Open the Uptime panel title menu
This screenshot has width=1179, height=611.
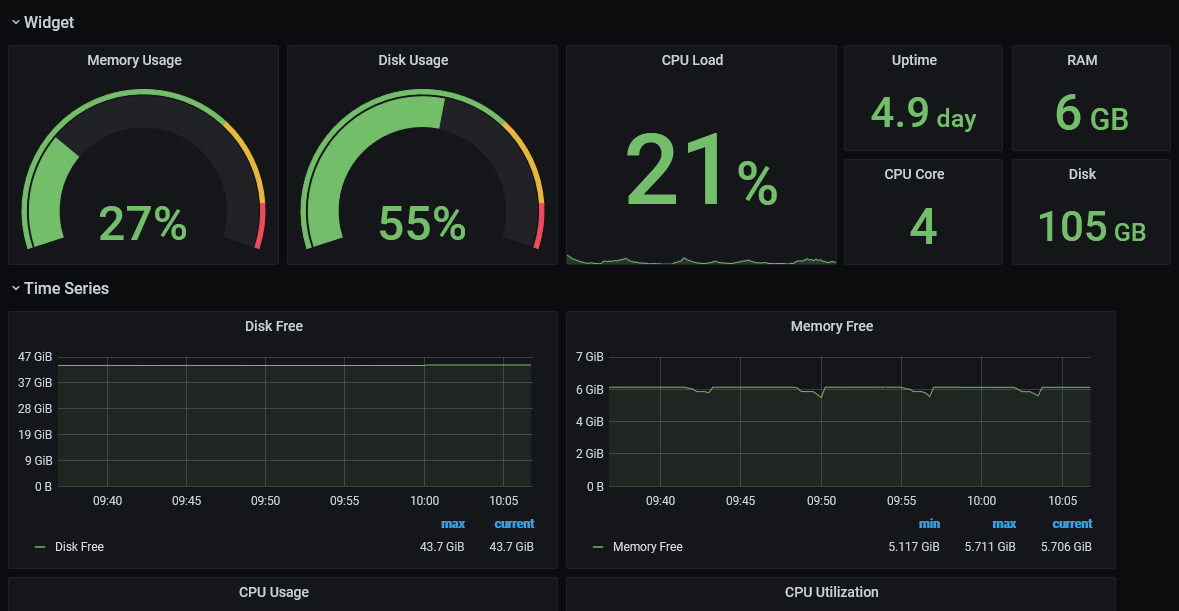(914, 60)
